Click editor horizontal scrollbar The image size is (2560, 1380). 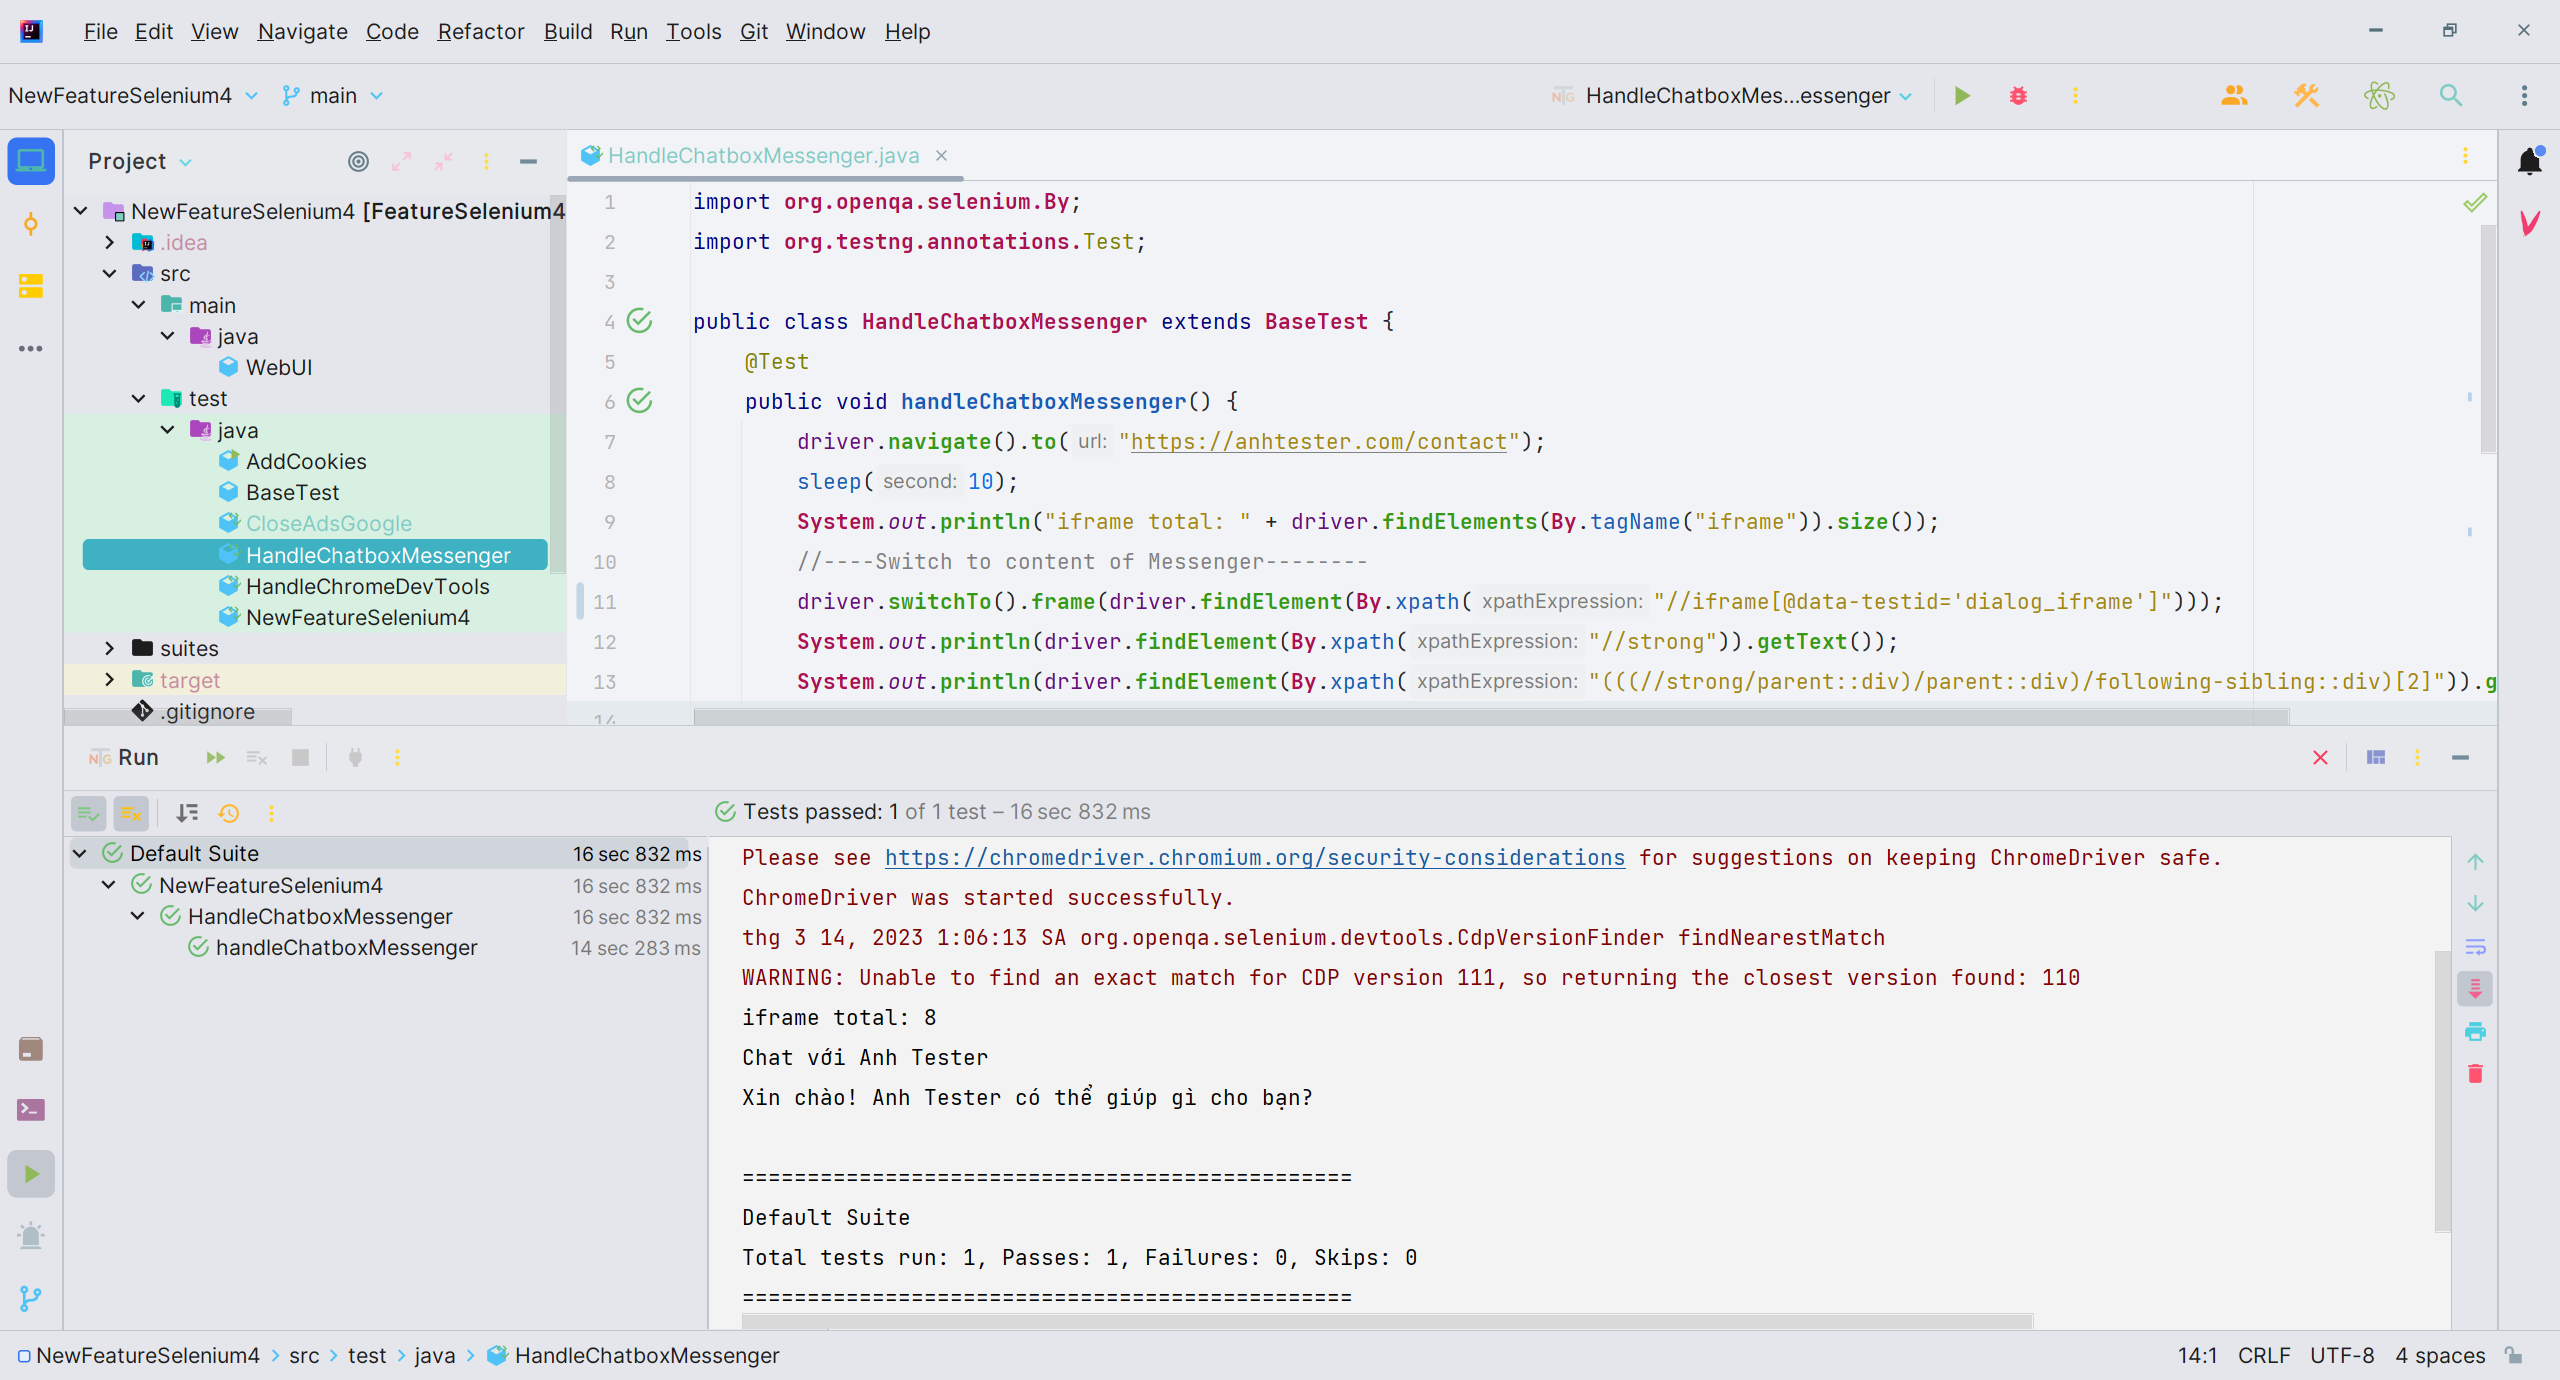(x=1490, y=717)
